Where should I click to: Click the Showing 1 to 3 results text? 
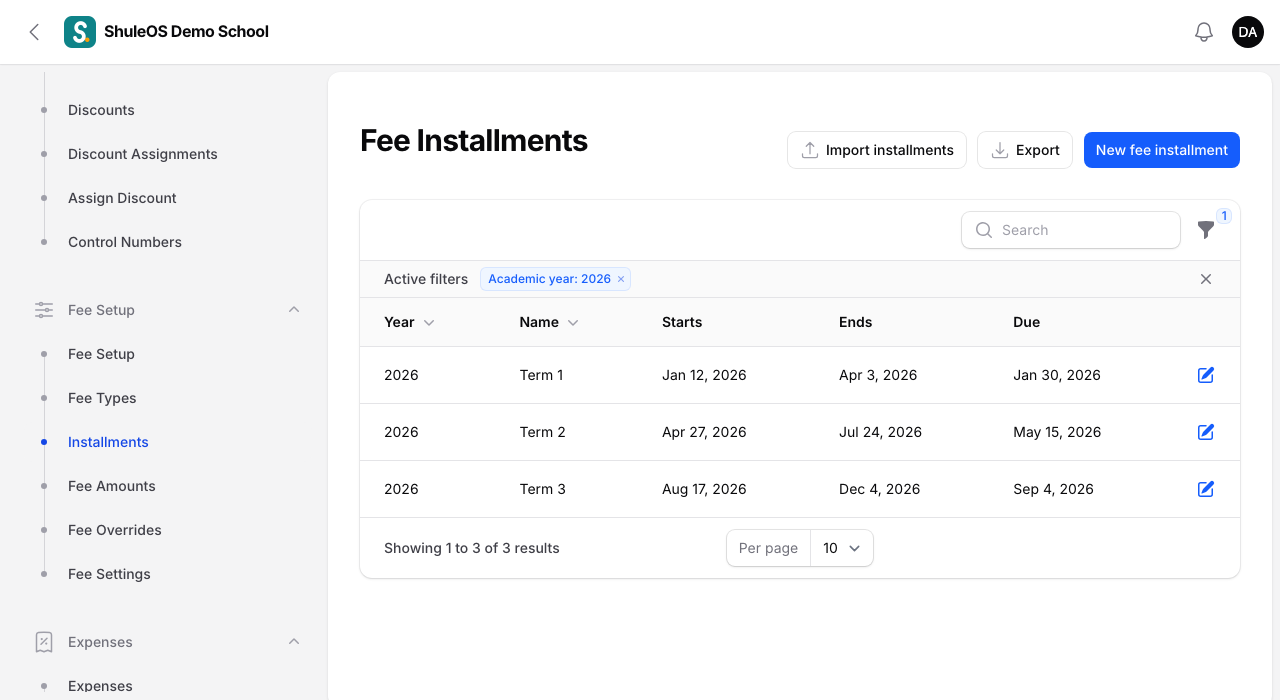click(472, 548)
